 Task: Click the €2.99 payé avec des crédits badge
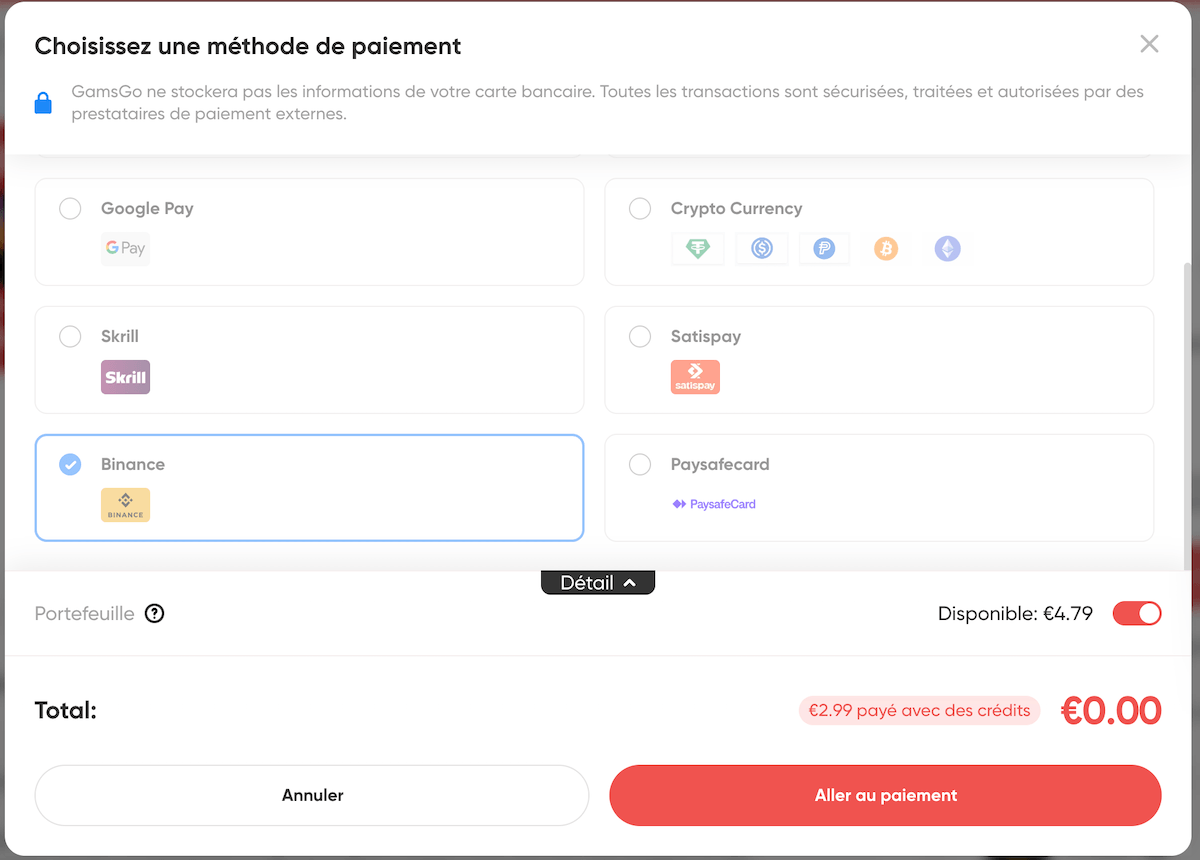(920, 711)
